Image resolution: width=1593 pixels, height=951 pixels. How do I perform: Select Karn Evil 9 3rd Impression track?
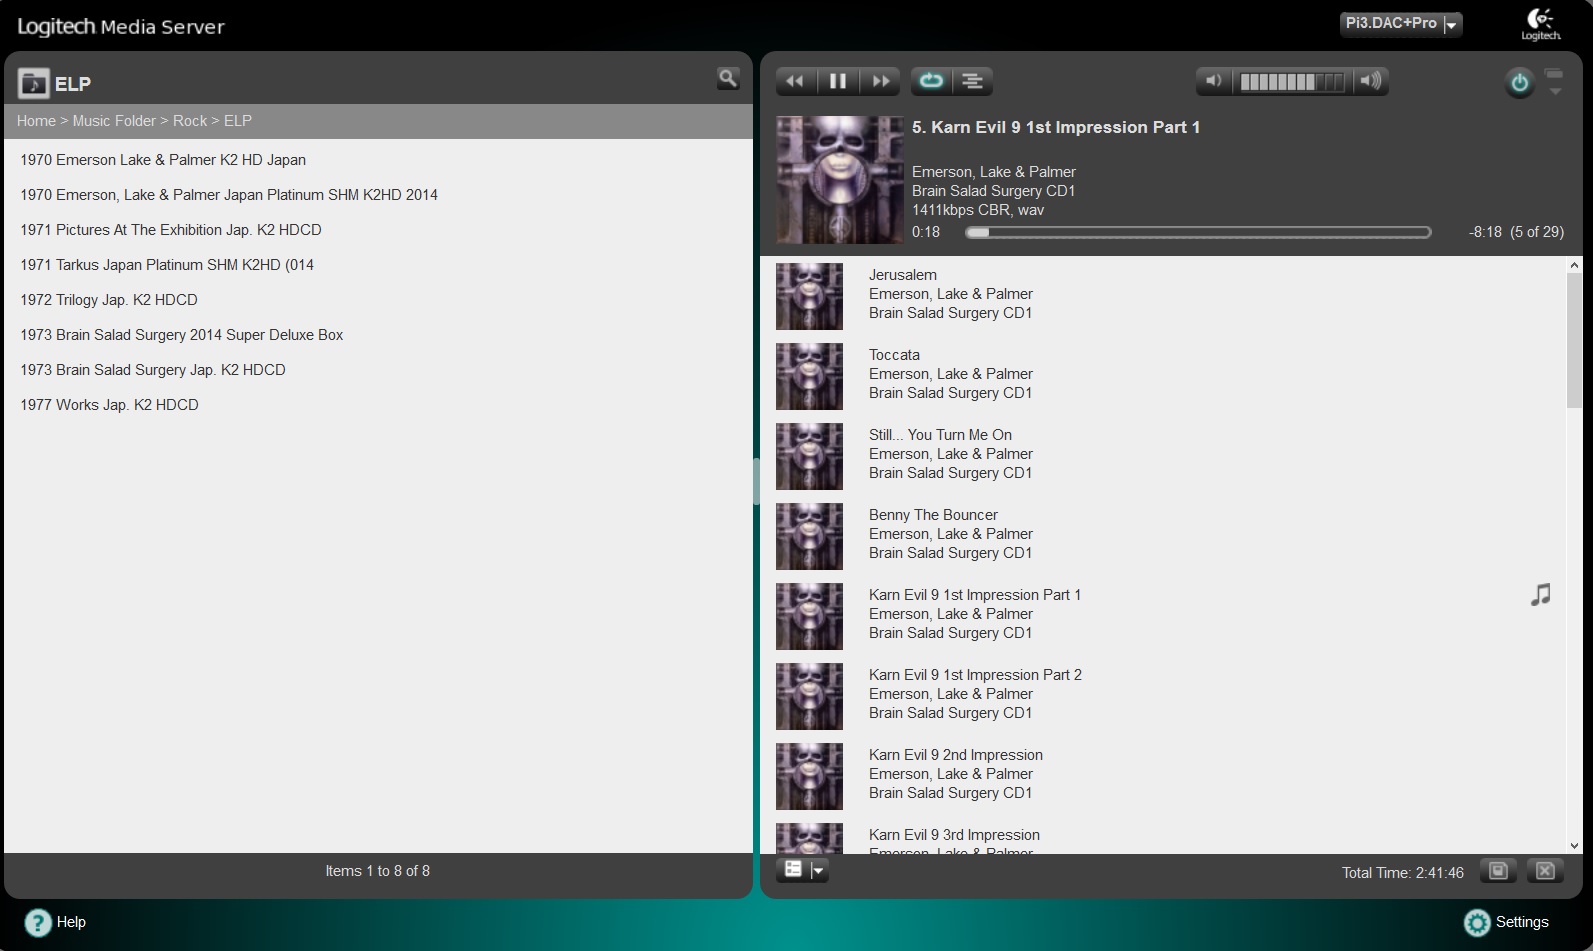click(954, 835)
